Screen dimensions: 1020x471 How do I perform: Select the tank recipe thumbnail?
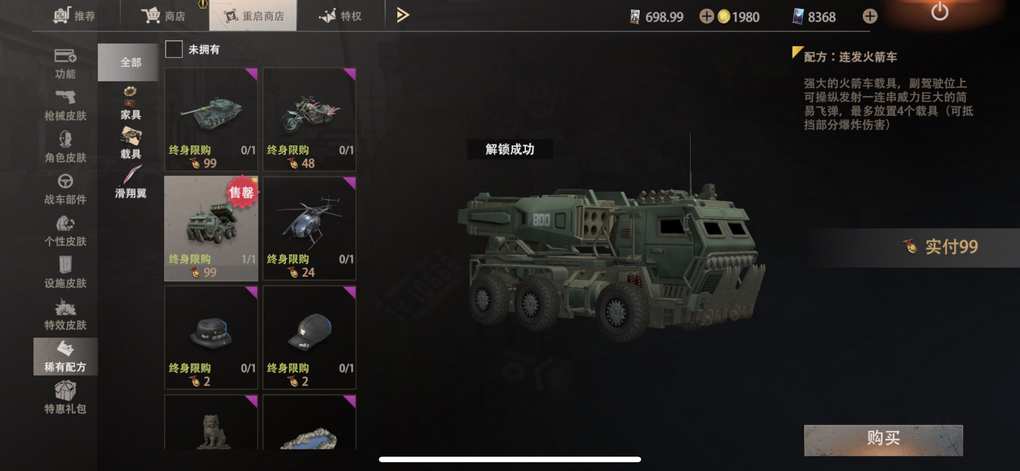click(x=211, y=110)
